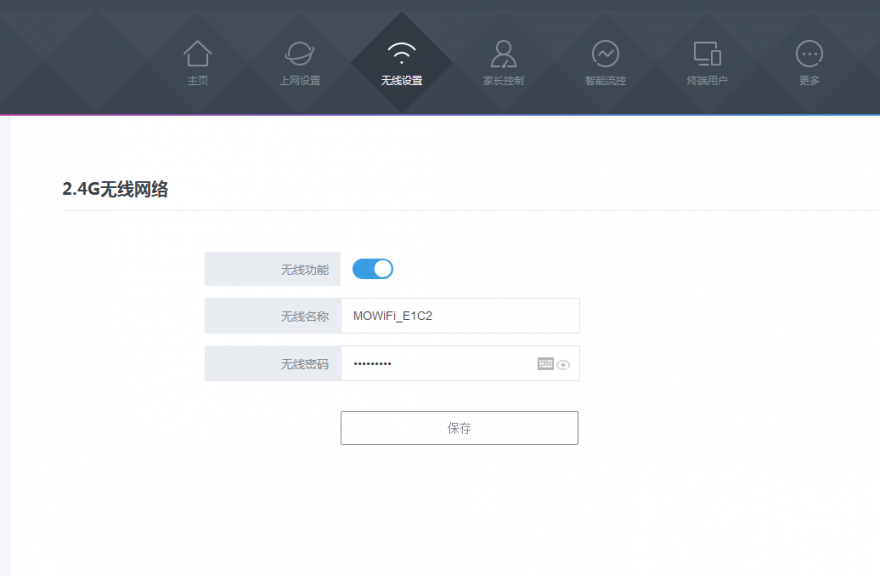Click the Home (主页) house icon
880x576 pixels.
[x=198, y=53]
